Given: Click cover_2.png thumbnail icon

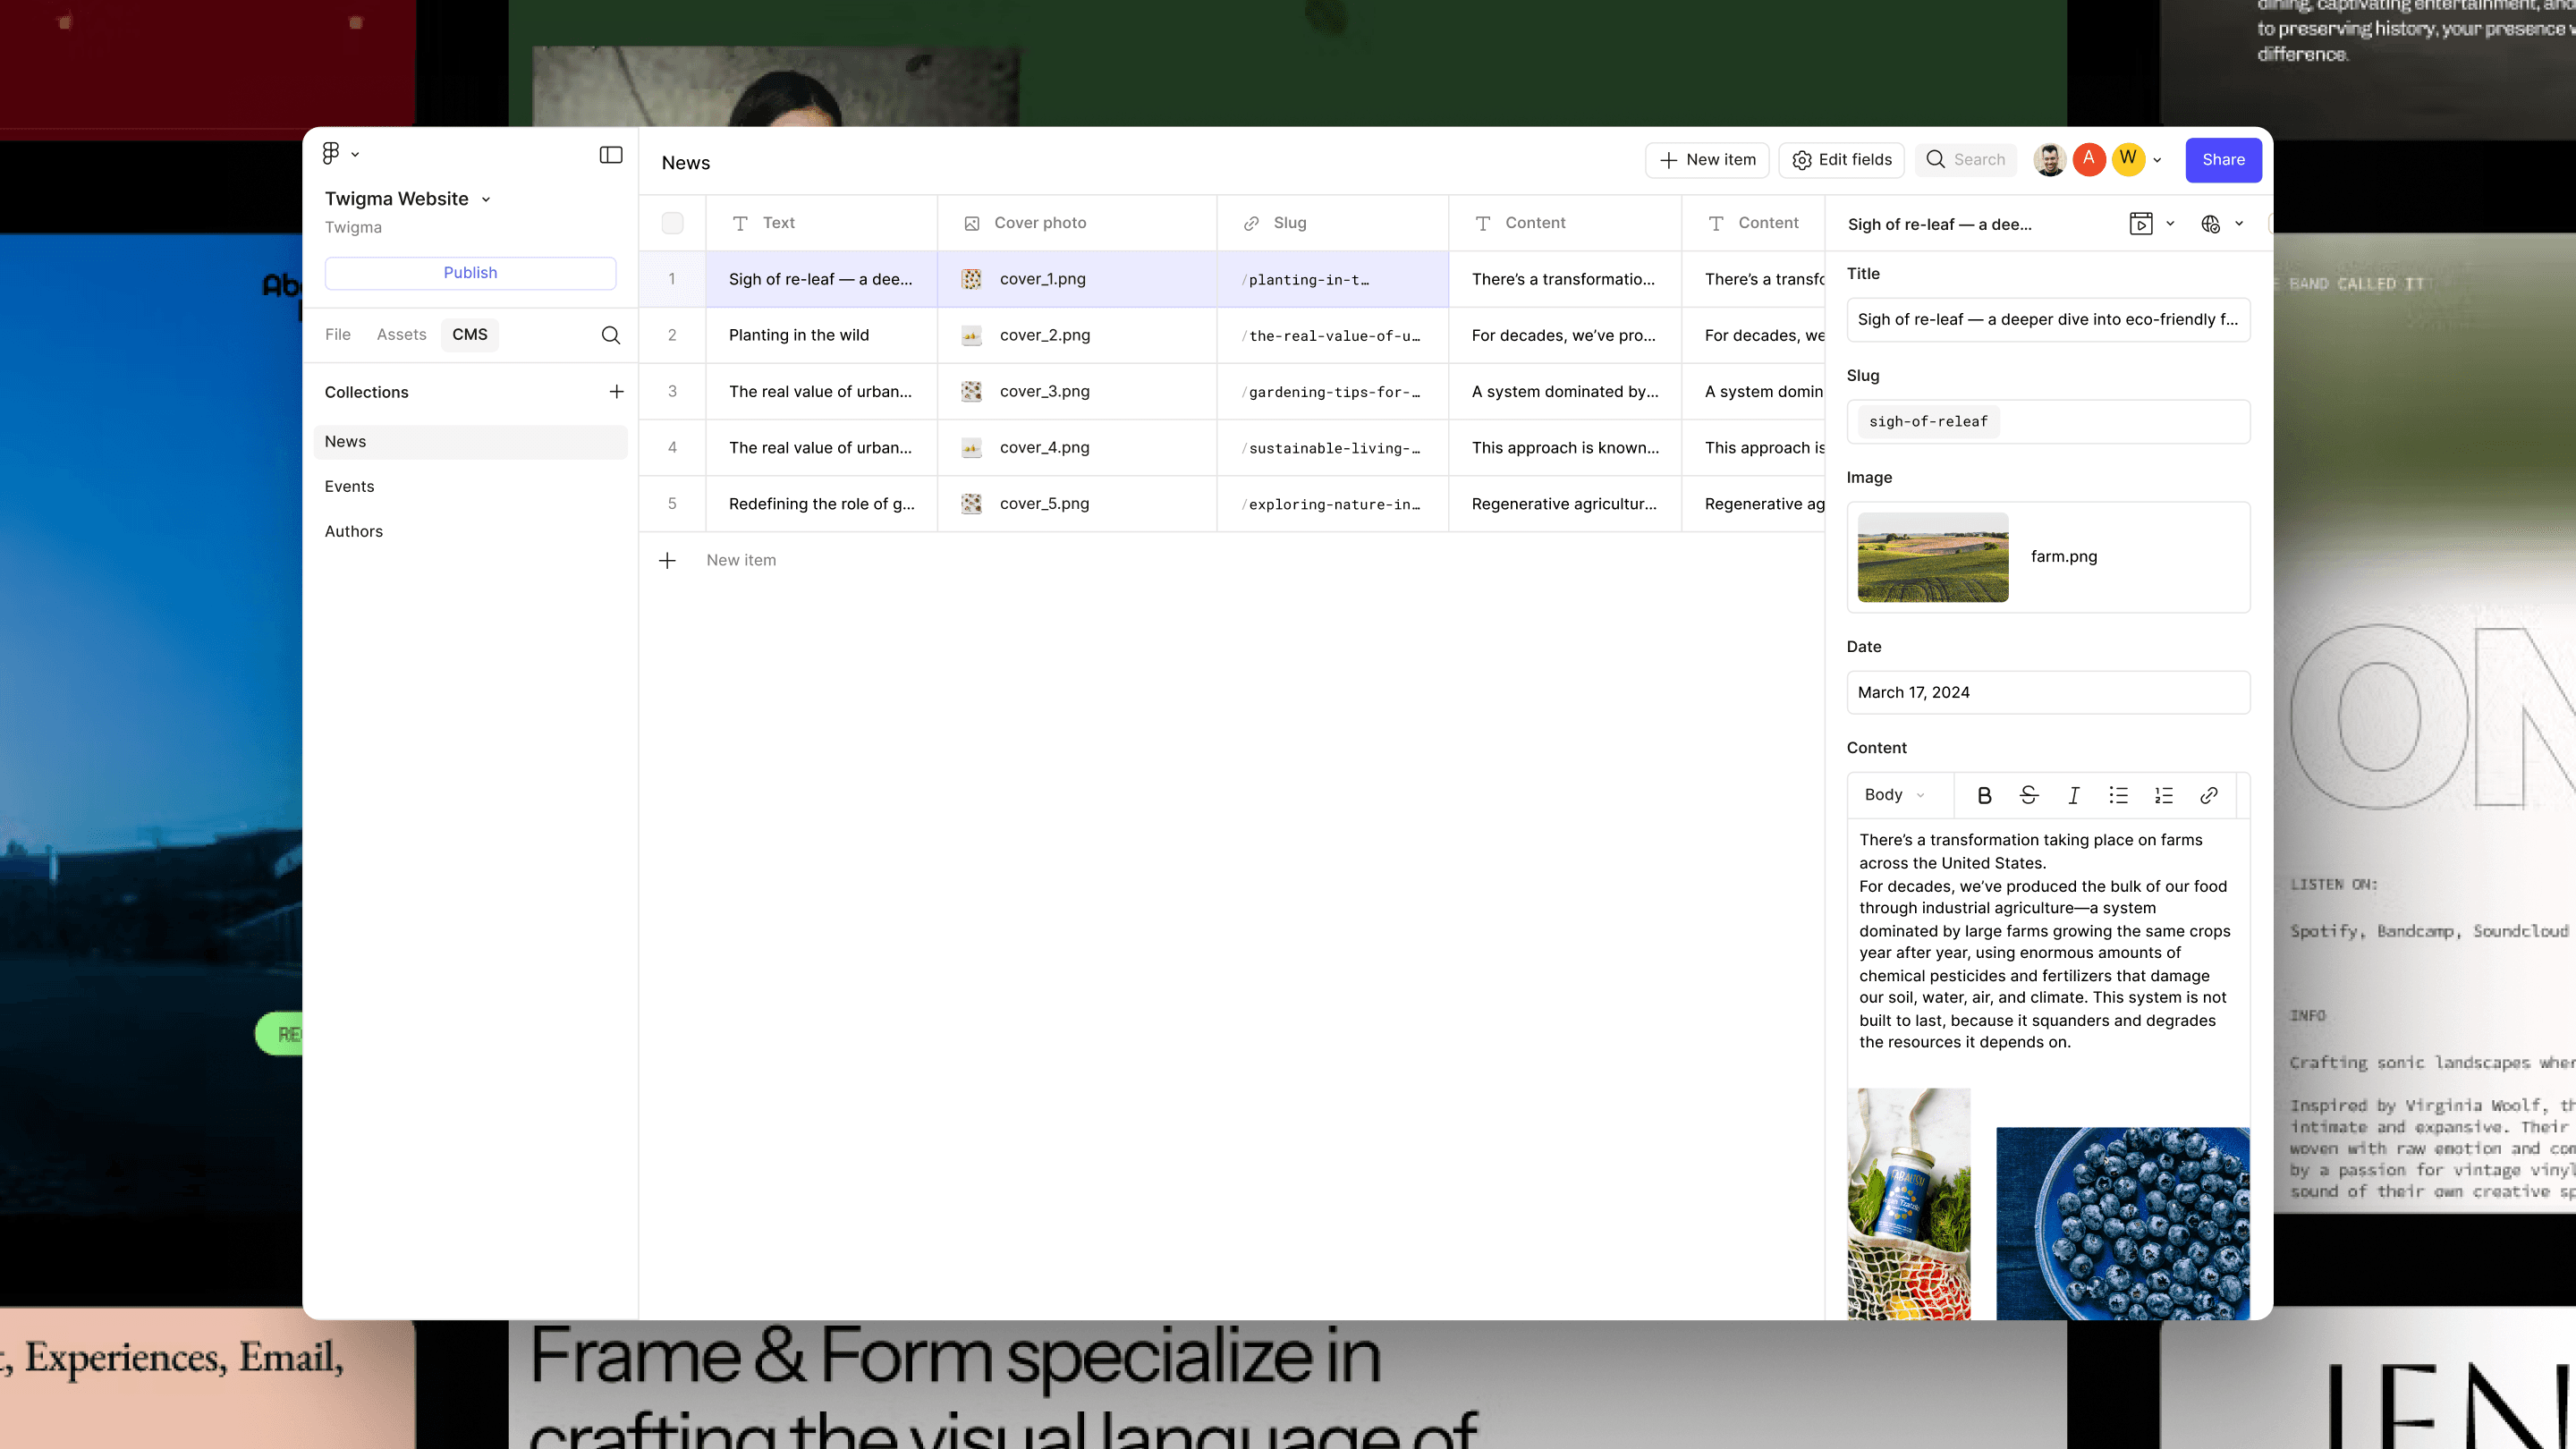Looking at the screenshot, I should coord(971,336).
